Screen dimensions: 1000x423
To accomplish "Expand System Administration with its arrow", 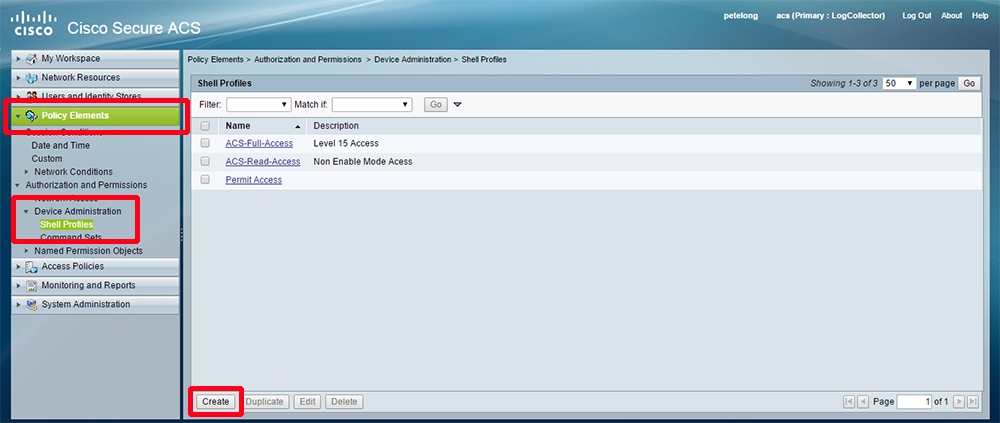I will click(x=18, y=305).
